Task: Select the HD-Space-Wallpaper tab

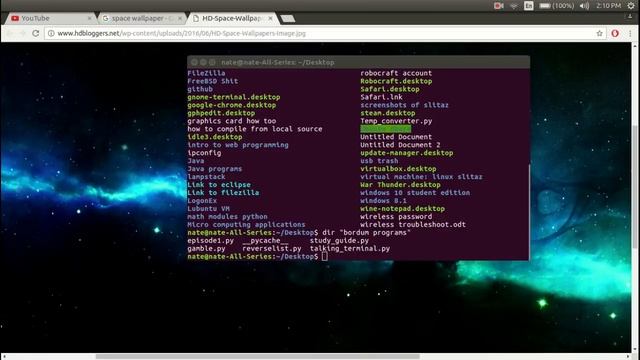Action: click(x=232, y=18)
